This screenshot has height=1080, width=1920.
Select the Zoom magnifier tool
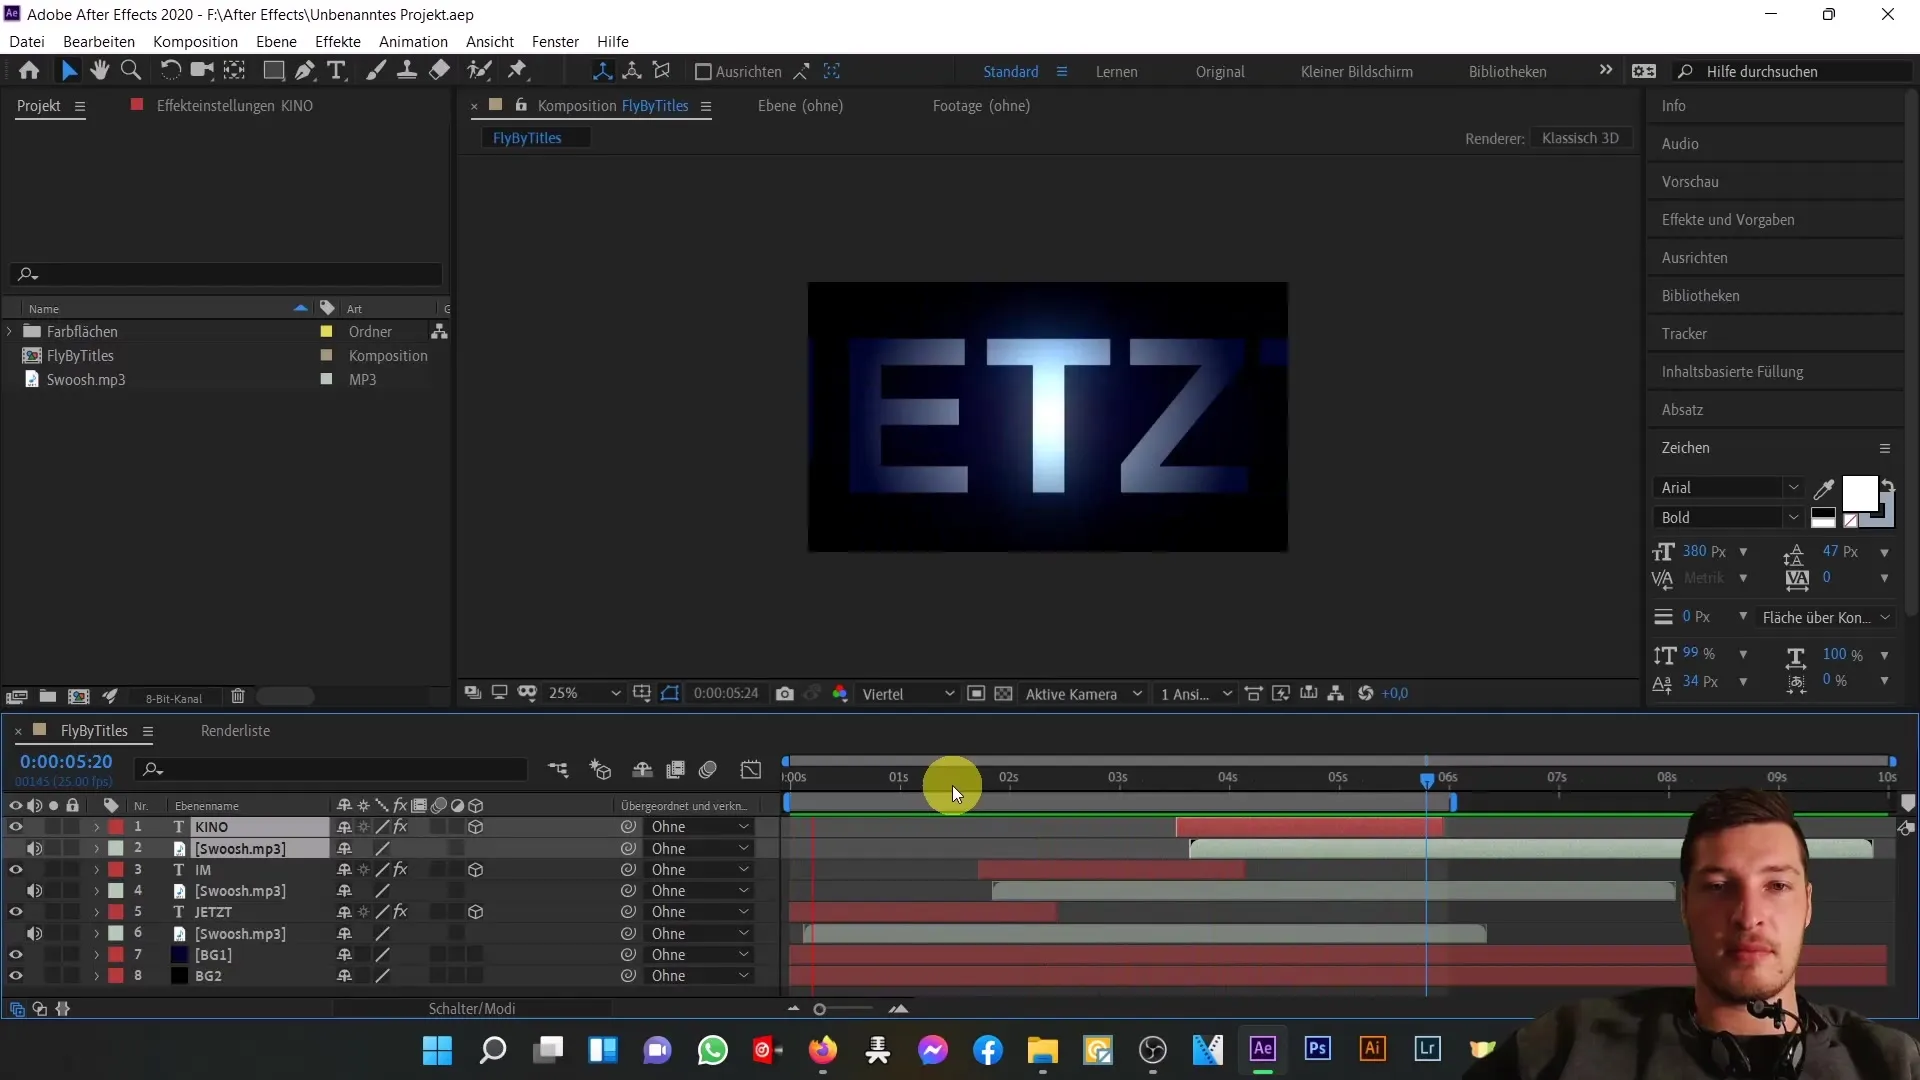(x=130, y=71)
